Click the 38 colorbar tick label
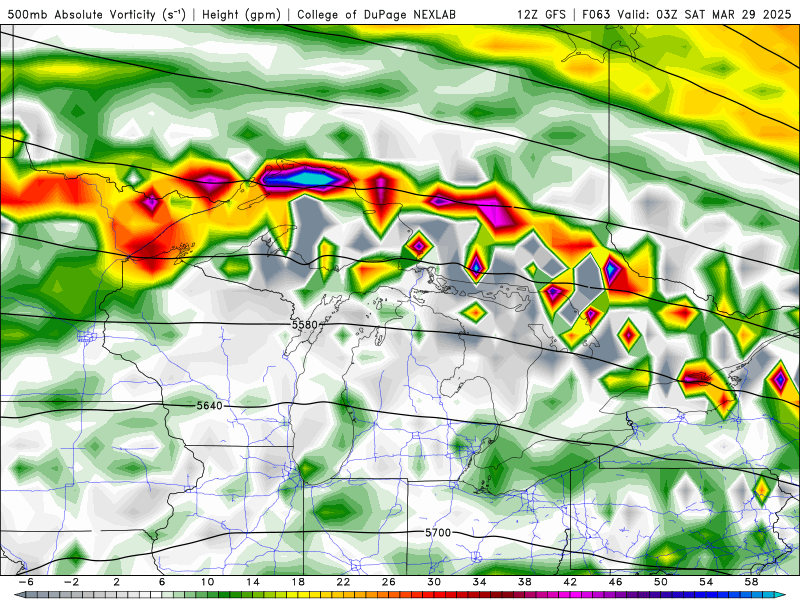This screenshot has width=800, height=600. pyautogui.click(x=524, y=582)
